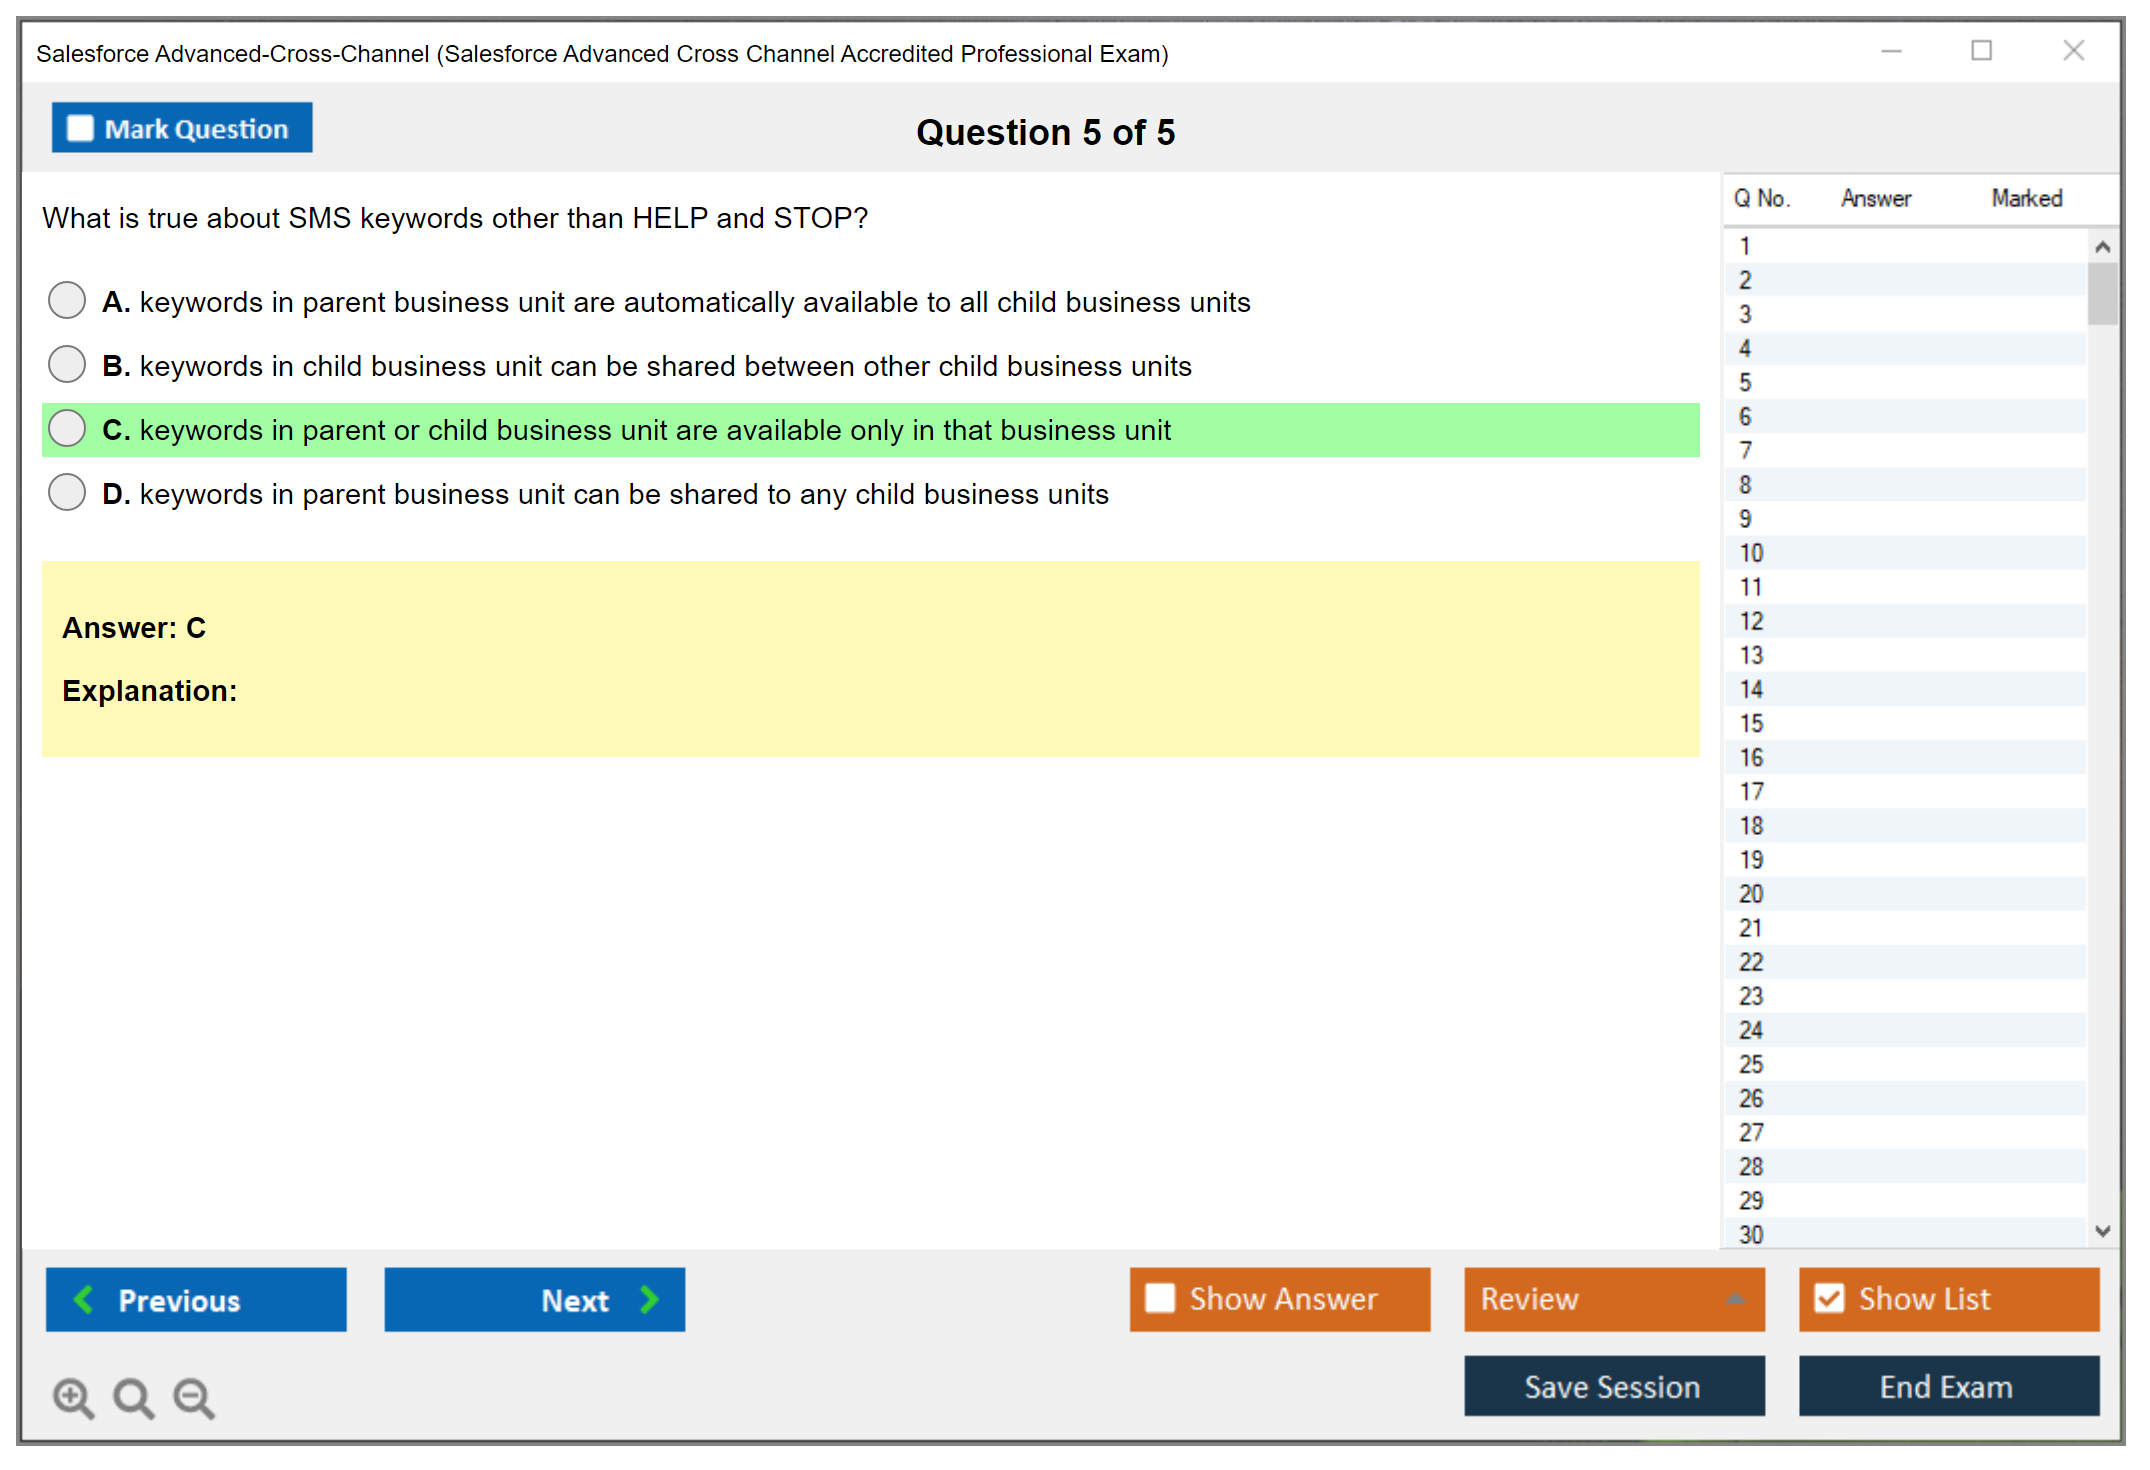Viewport: 2150px width, 1470px height.
Task: Toggle the Mark Question checkbox
Action: [x=80, y=129]
